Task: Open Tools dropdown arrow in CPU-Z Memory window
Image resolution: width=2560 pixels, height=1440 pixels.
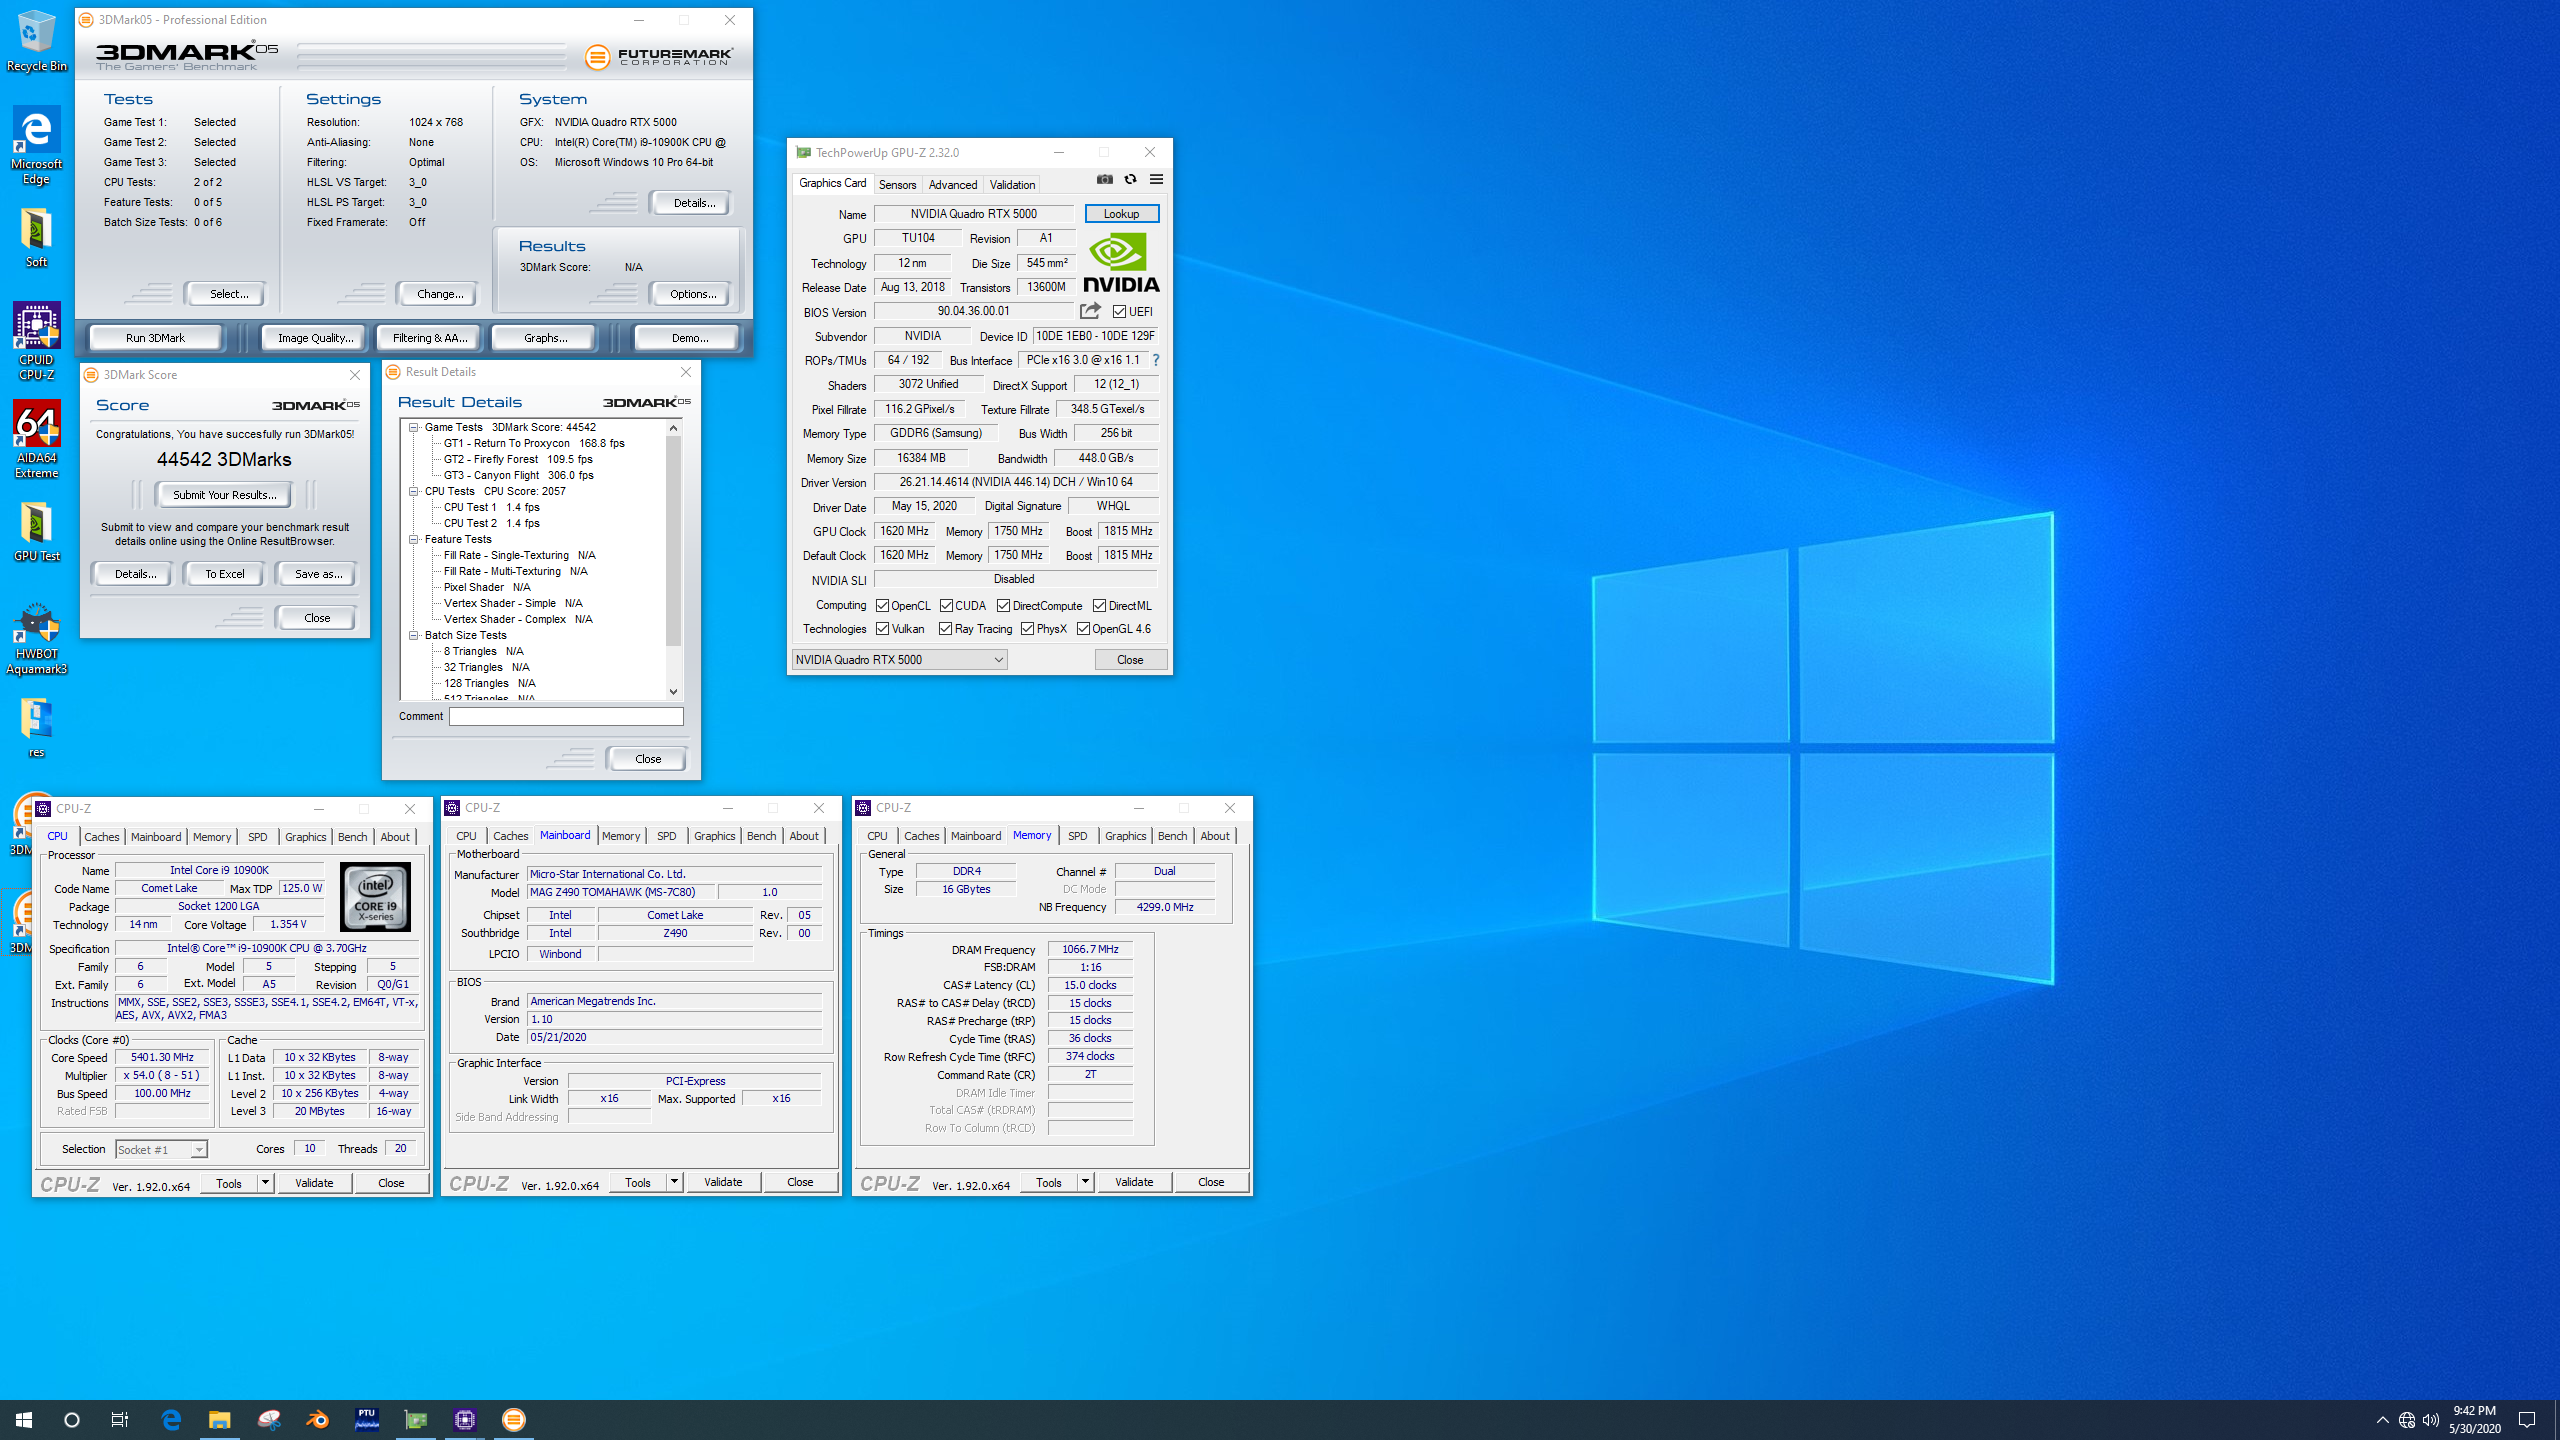Action: coord(1085,1182)
